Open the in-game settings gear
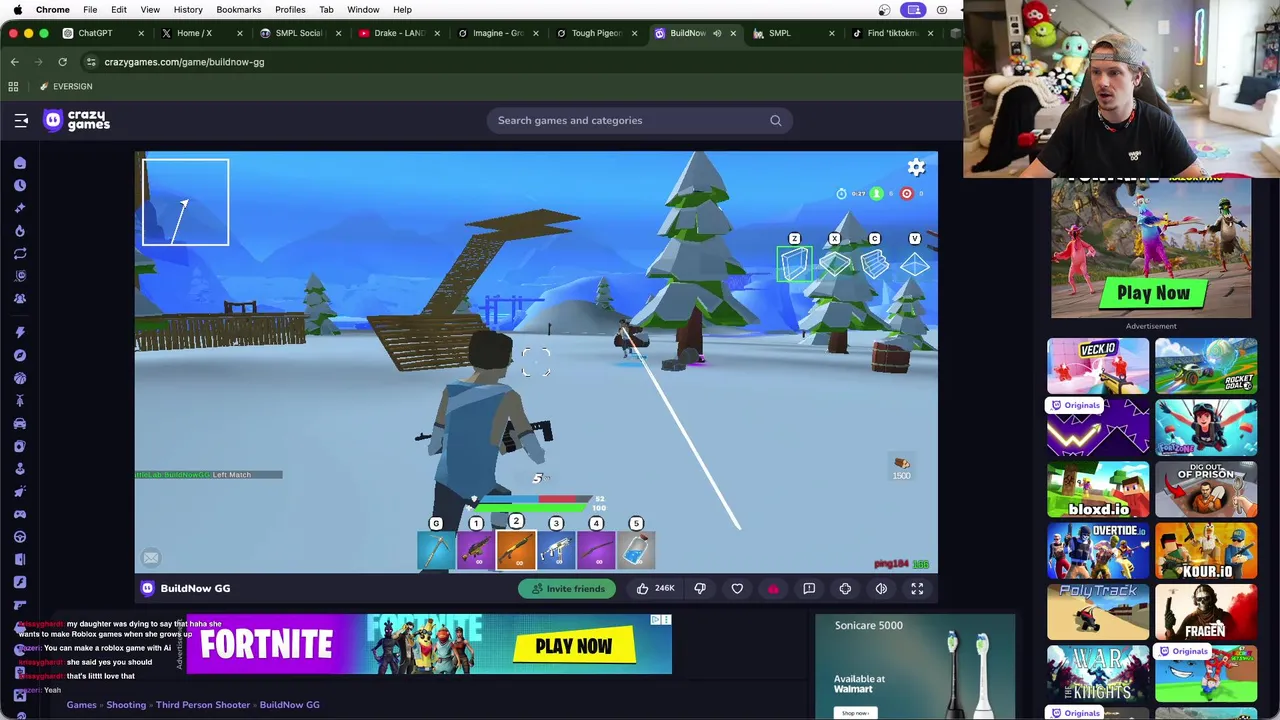1280x720 pixels. coord(916,168)
